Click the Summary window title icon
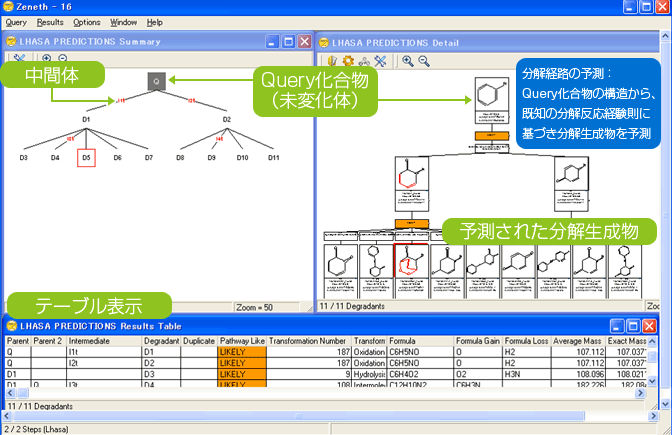 pyautogui.click(x=11, y=42)
